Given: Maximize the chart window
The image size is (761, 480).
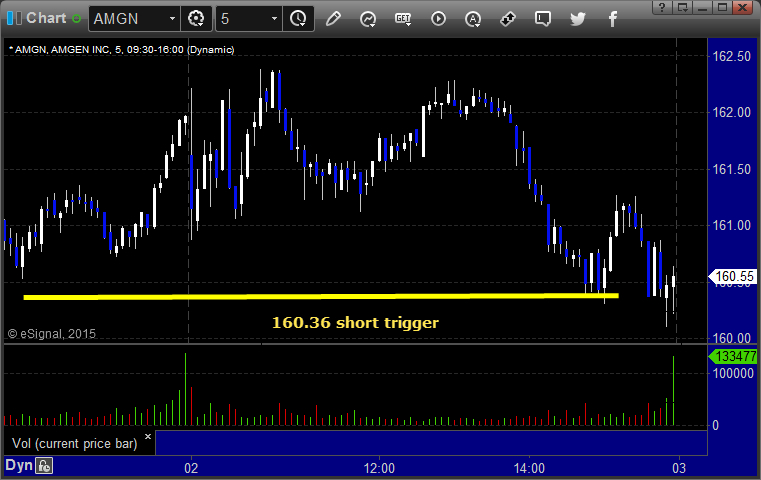Looking at the screenshot, I should [722, 7].
